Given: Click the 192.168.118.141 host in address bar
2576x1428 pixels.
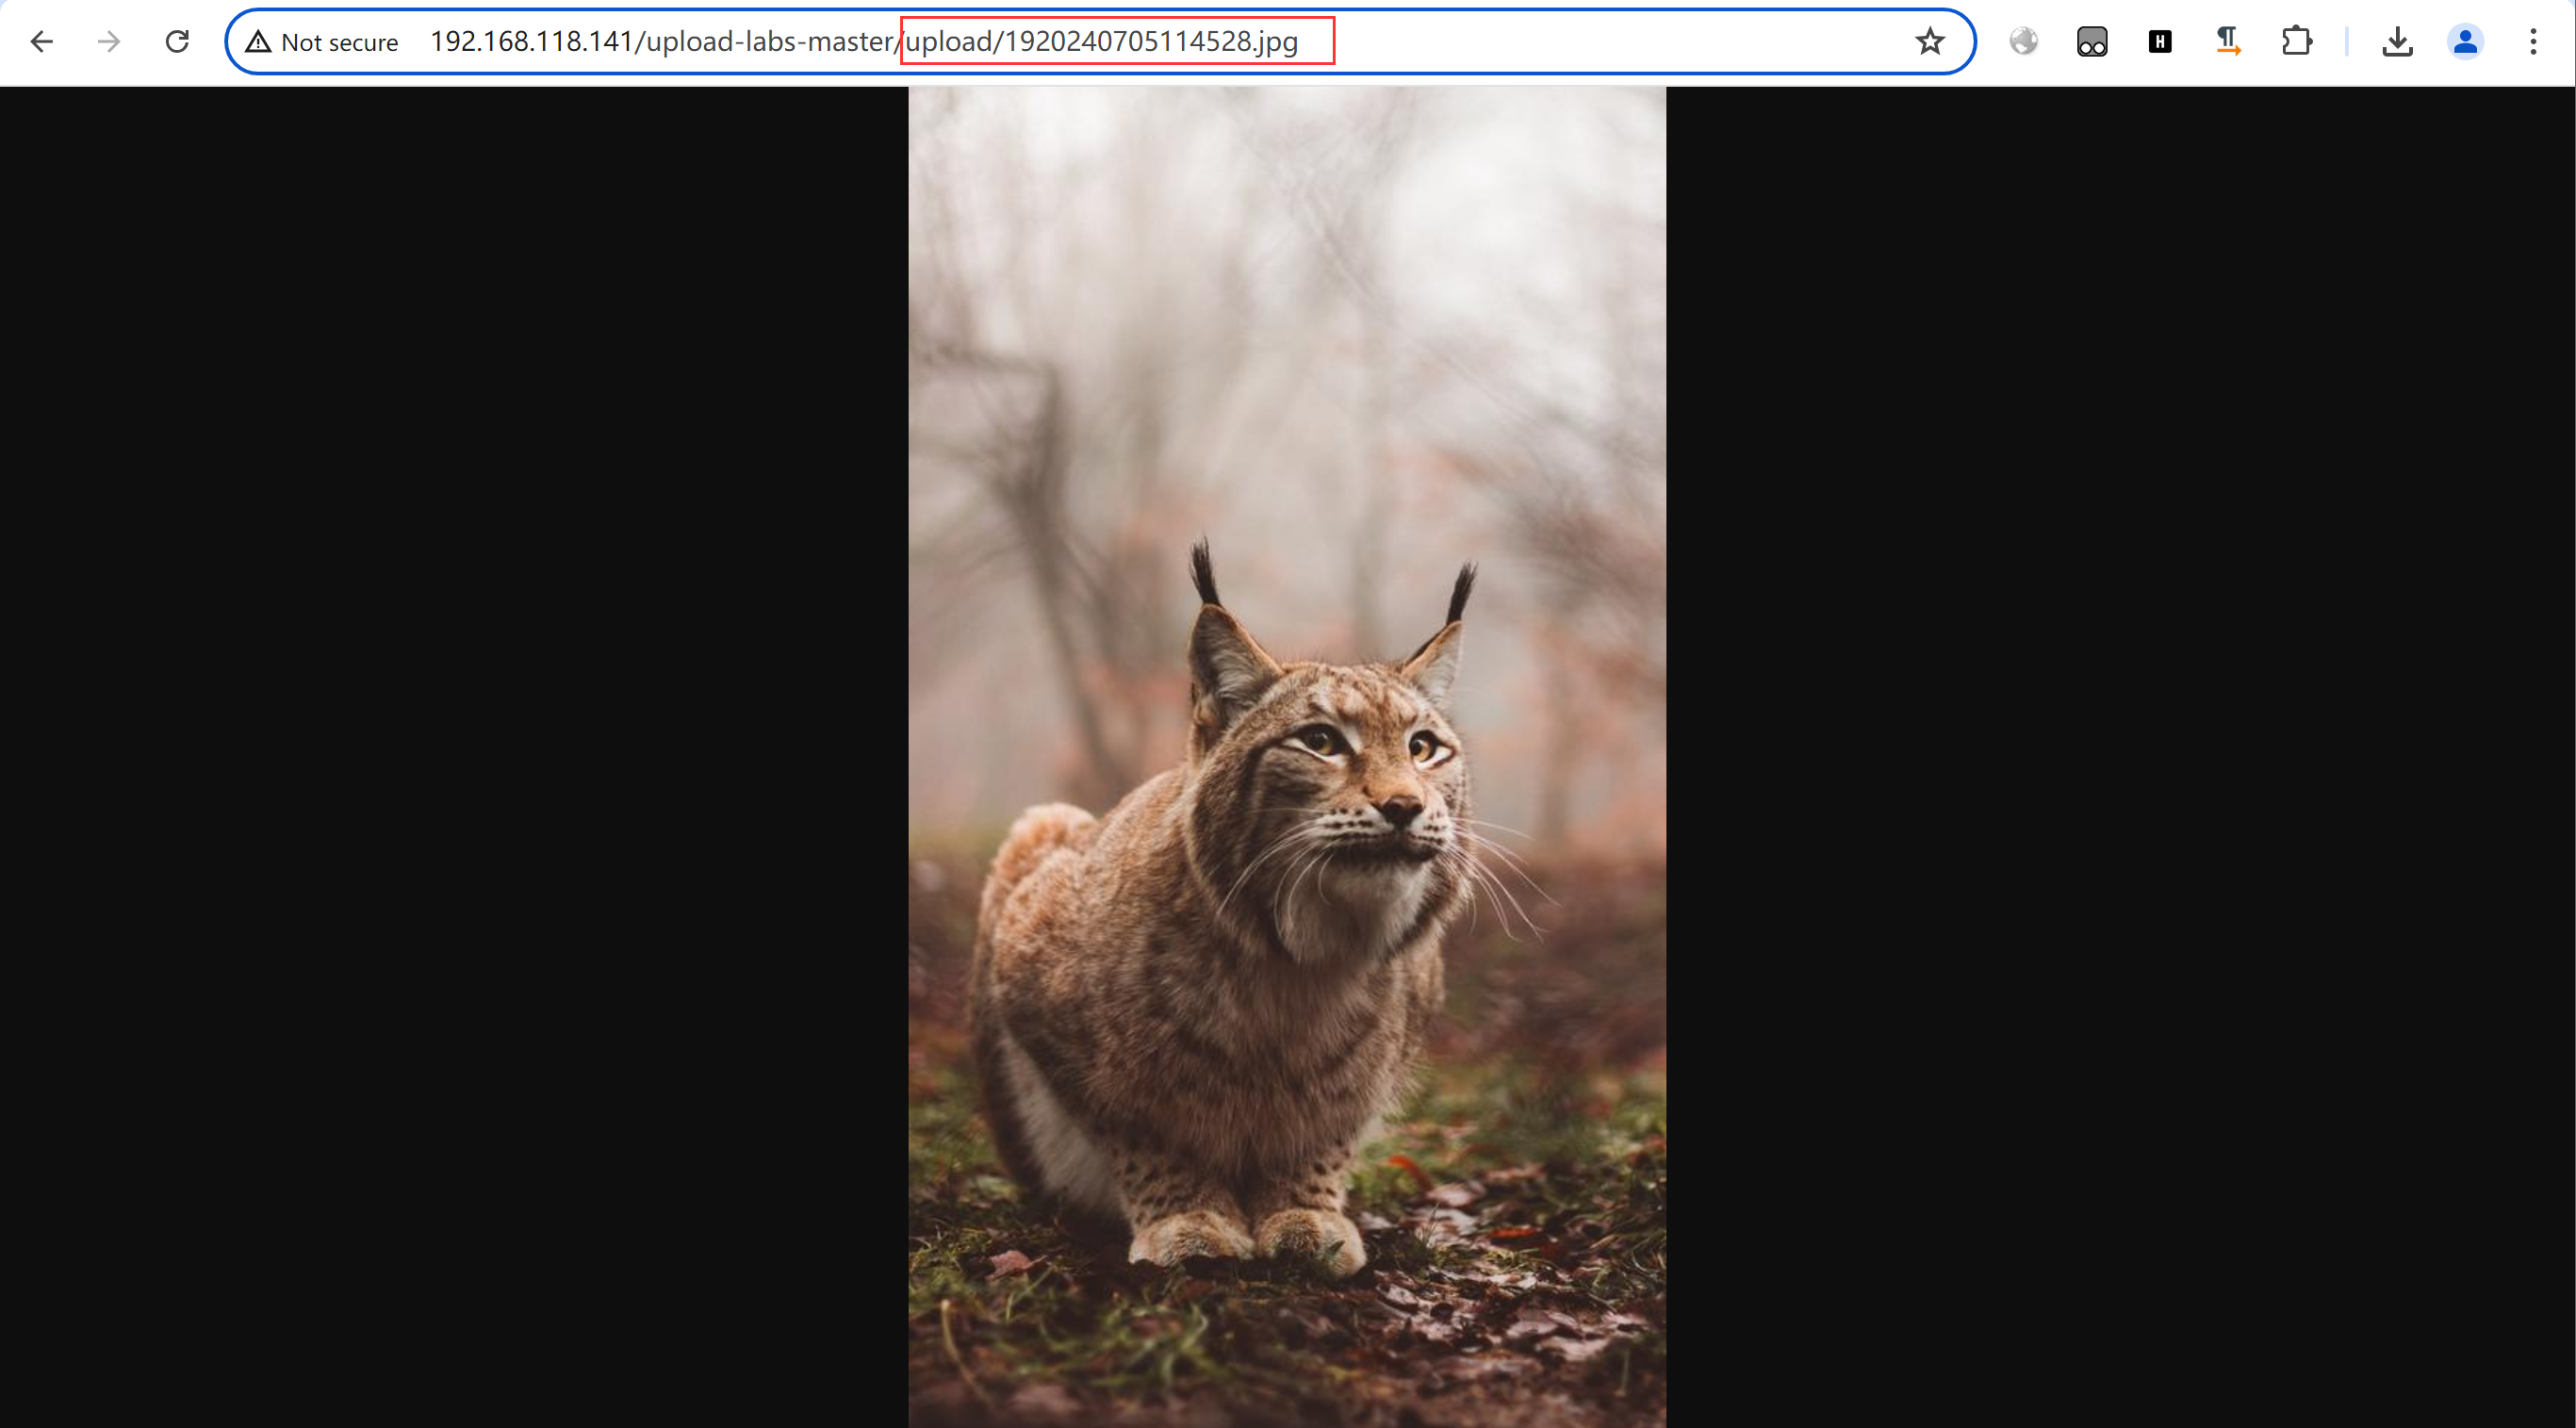Looking at the screenshot, I should pyautogui.click(x=531, y=42).
